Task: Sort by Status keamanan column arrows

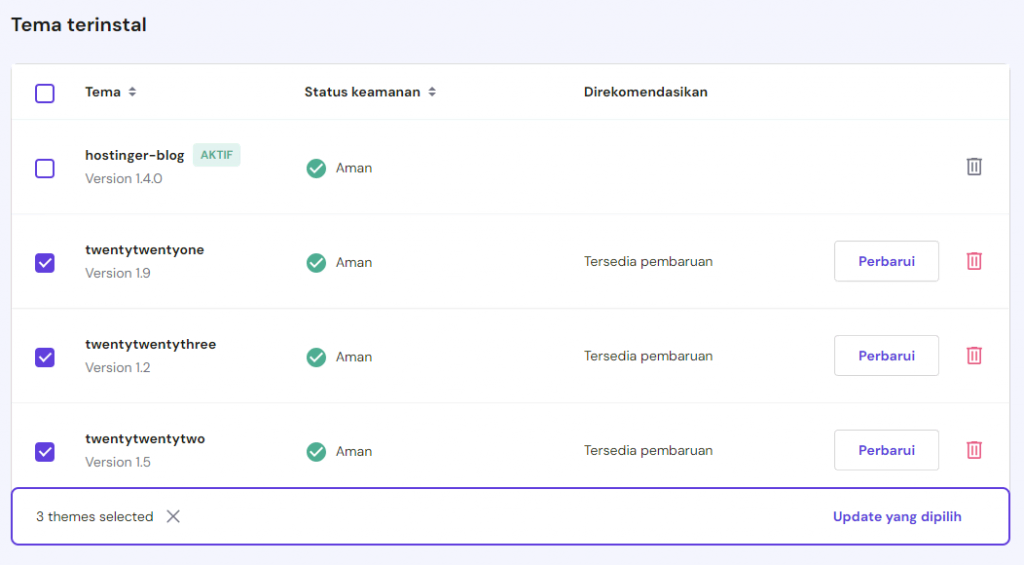Action: (x=432, y=92)
